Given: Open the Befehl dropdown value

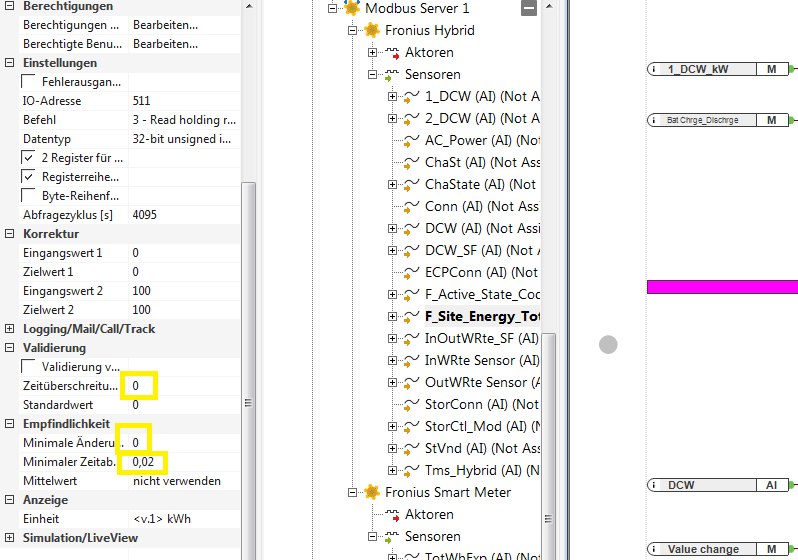Looking at the screenshot, I should click(184, 120).
